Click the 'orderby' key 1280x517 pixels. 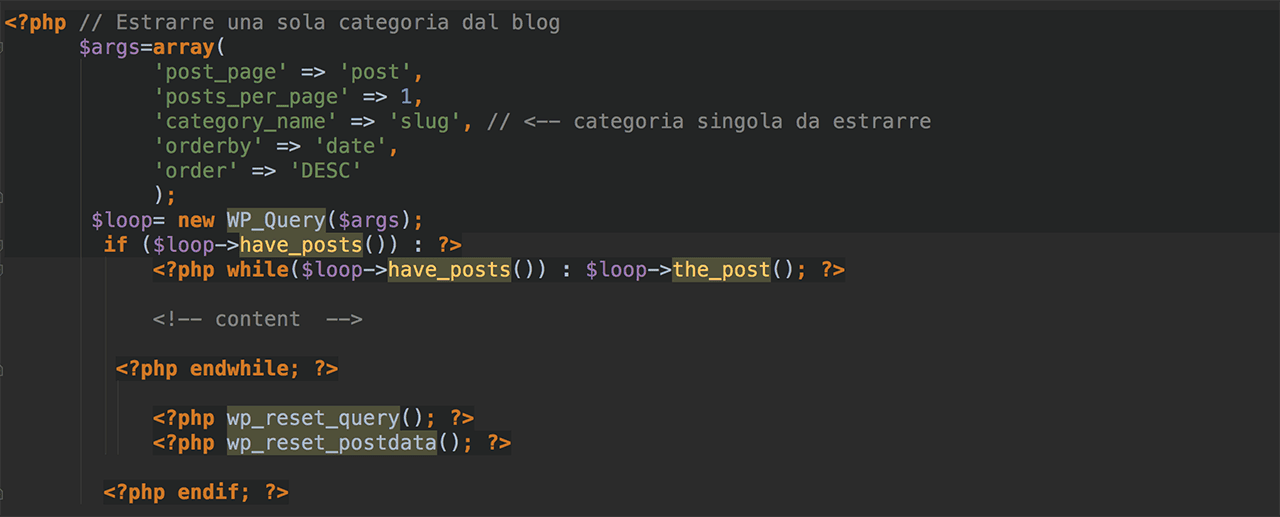point(208,146)
